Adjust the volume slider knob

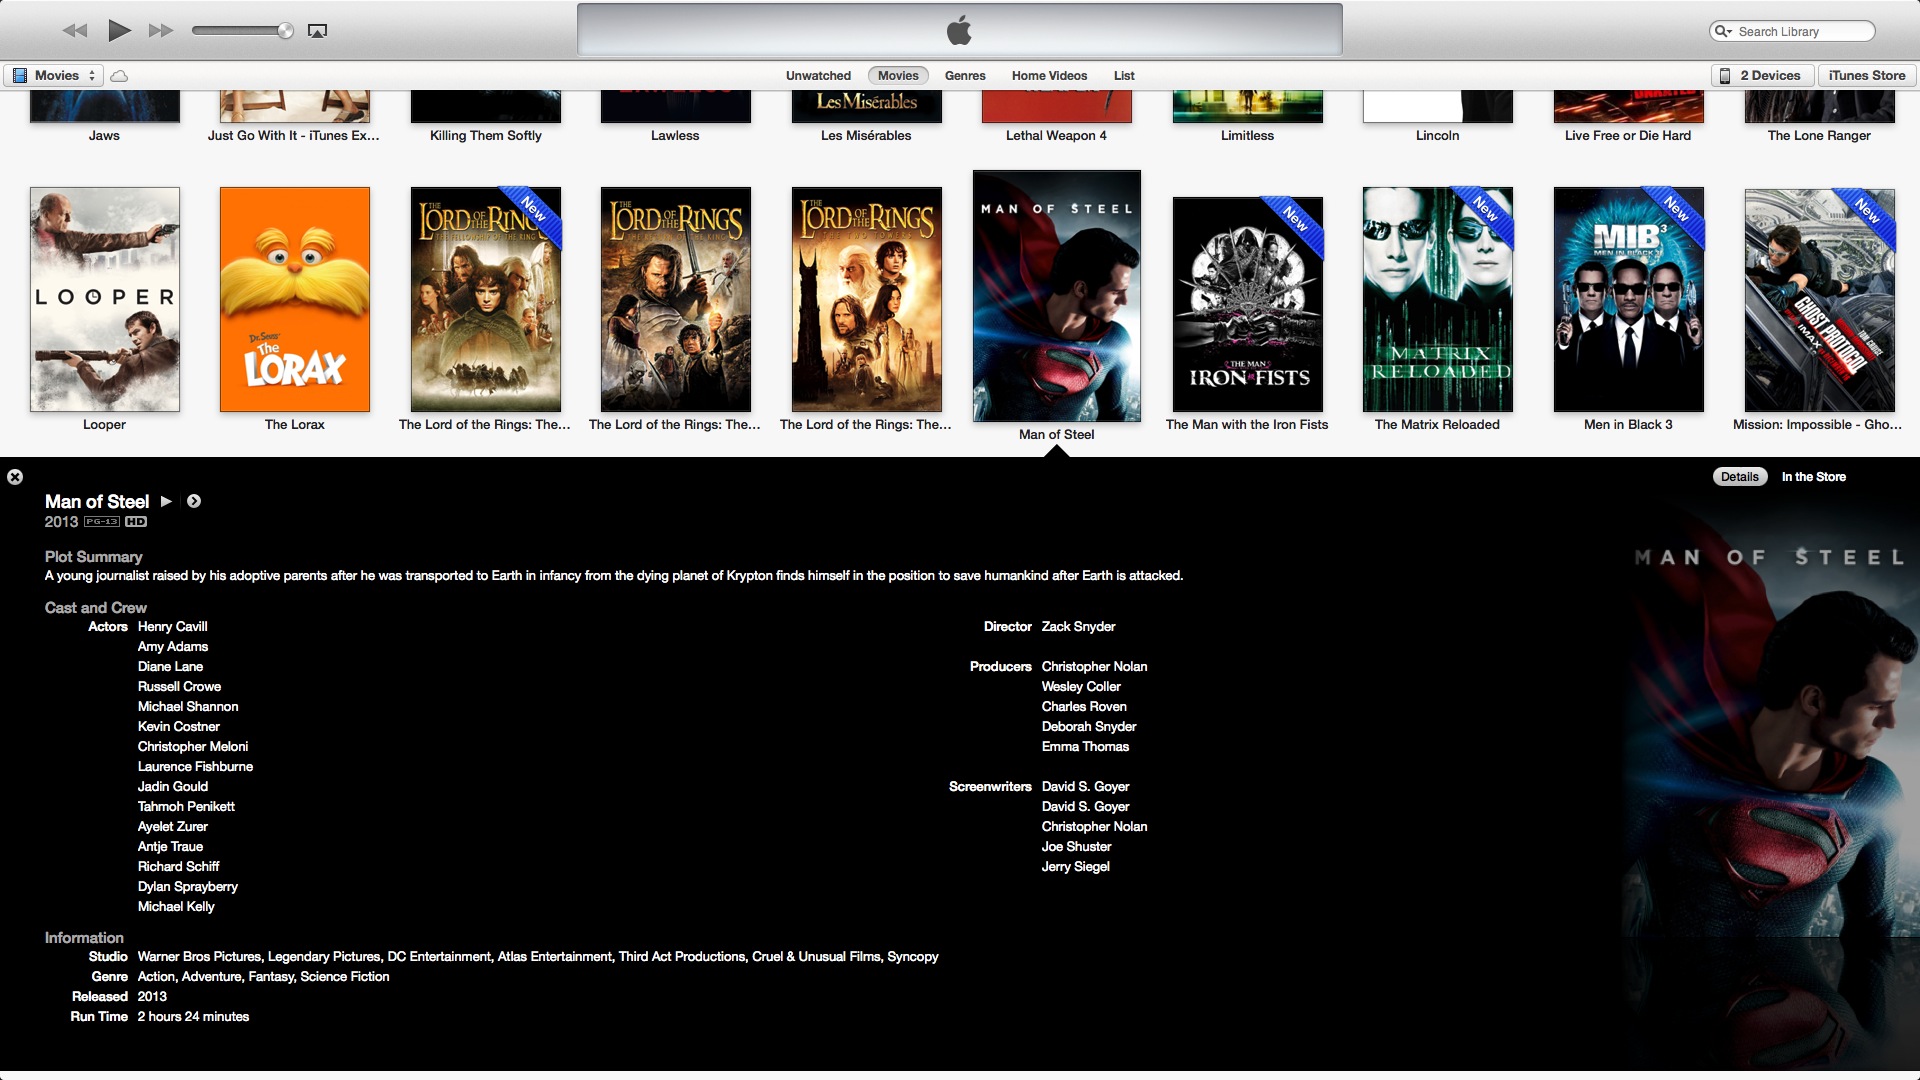click(286, 31)
